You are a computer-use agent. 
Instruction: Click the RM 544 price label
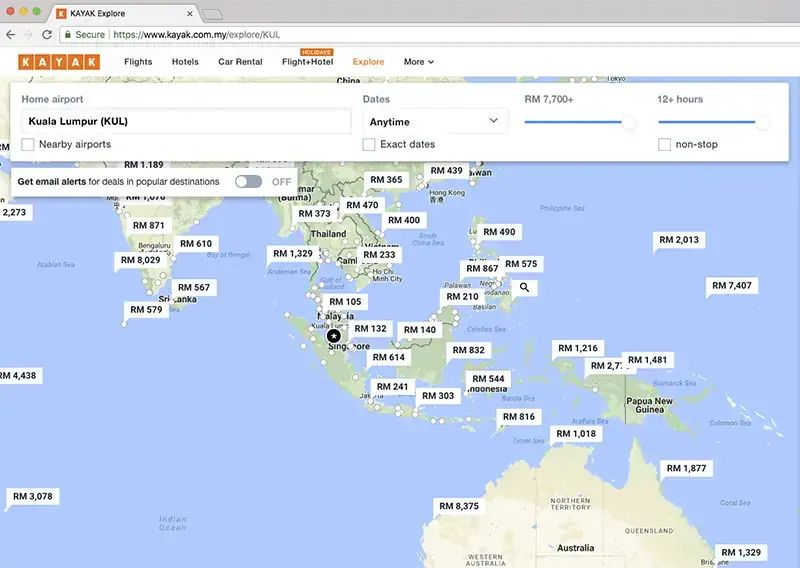[488, 378]
